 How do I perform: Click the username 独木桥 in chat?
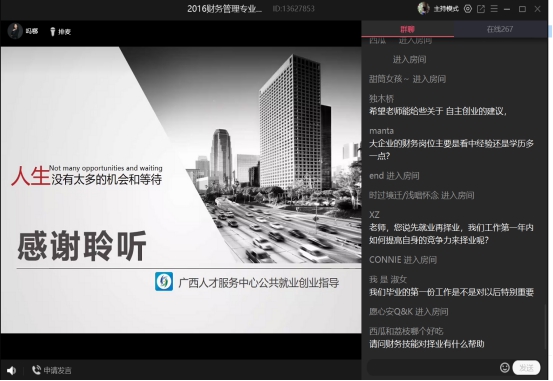click(381, 98)
